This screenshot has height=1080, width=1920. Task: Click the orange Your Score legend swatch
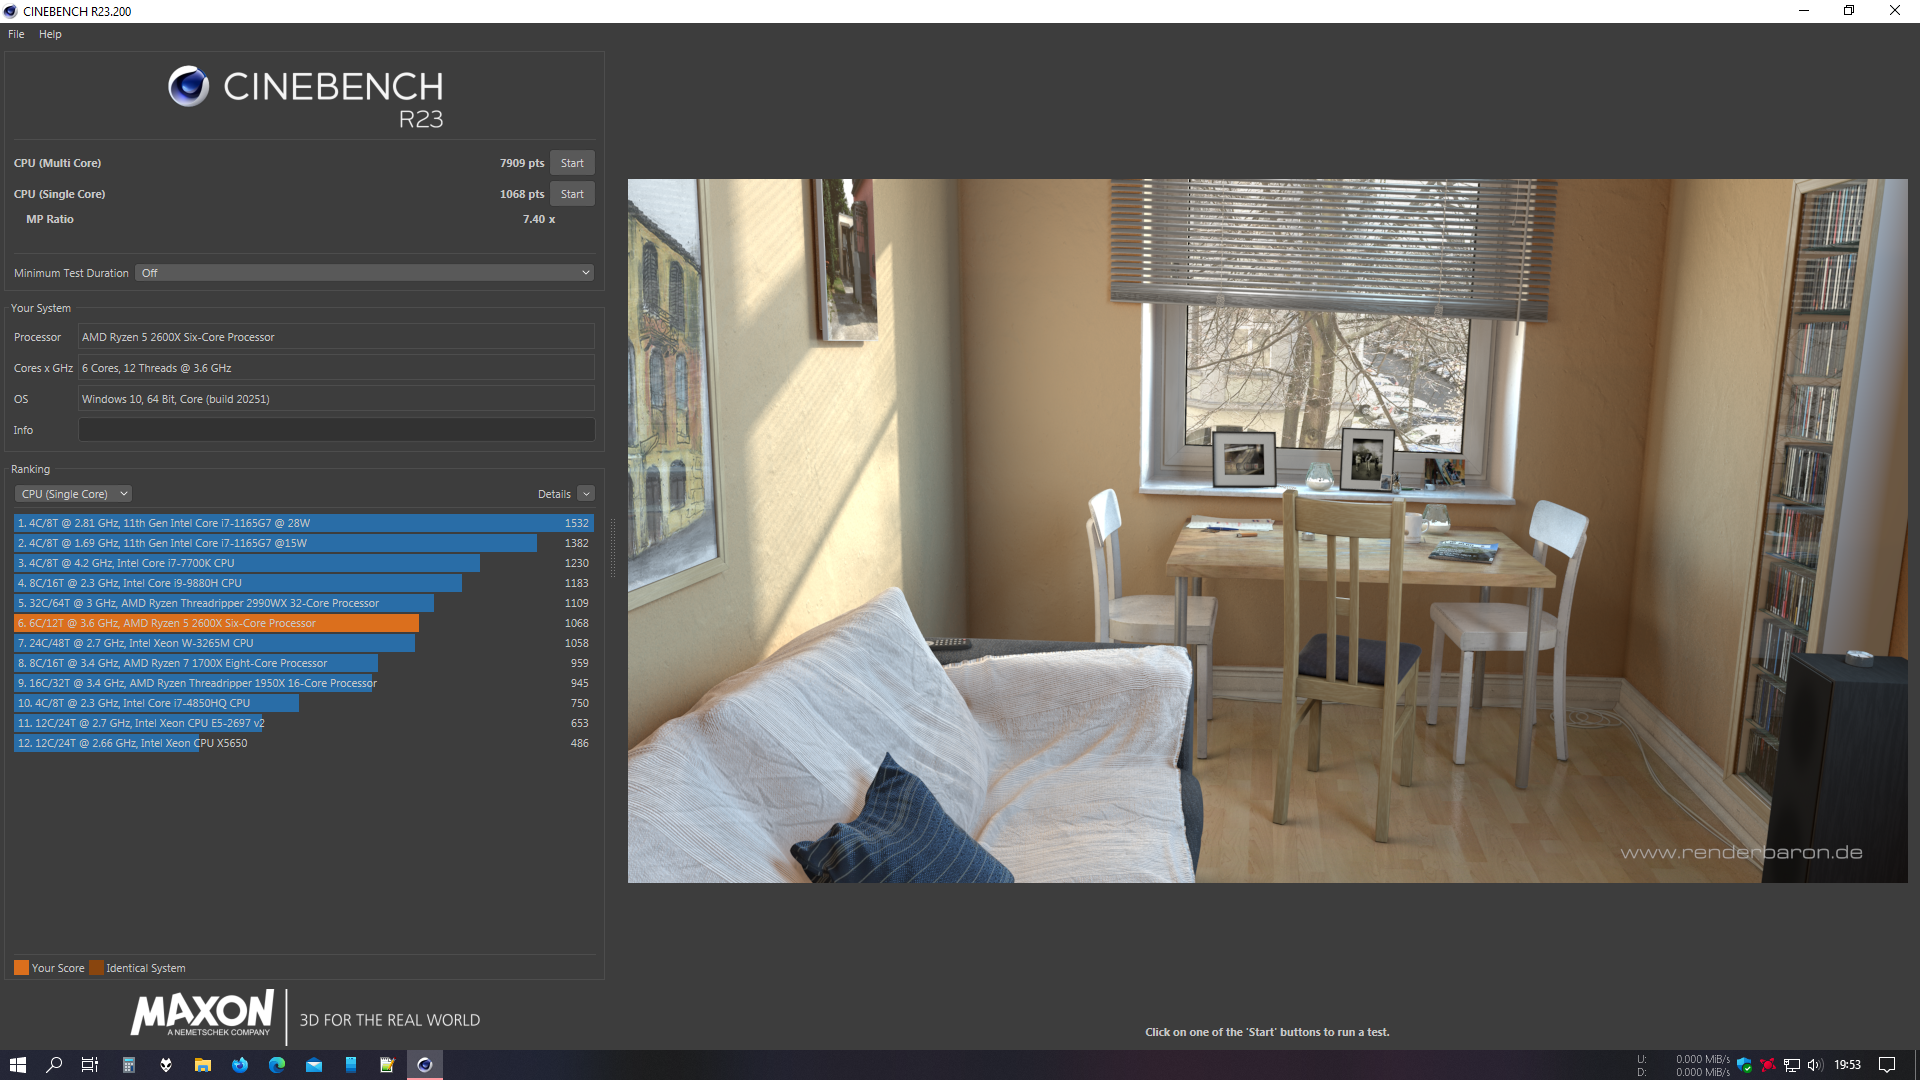pyautogui.click(x=21, y=968)
